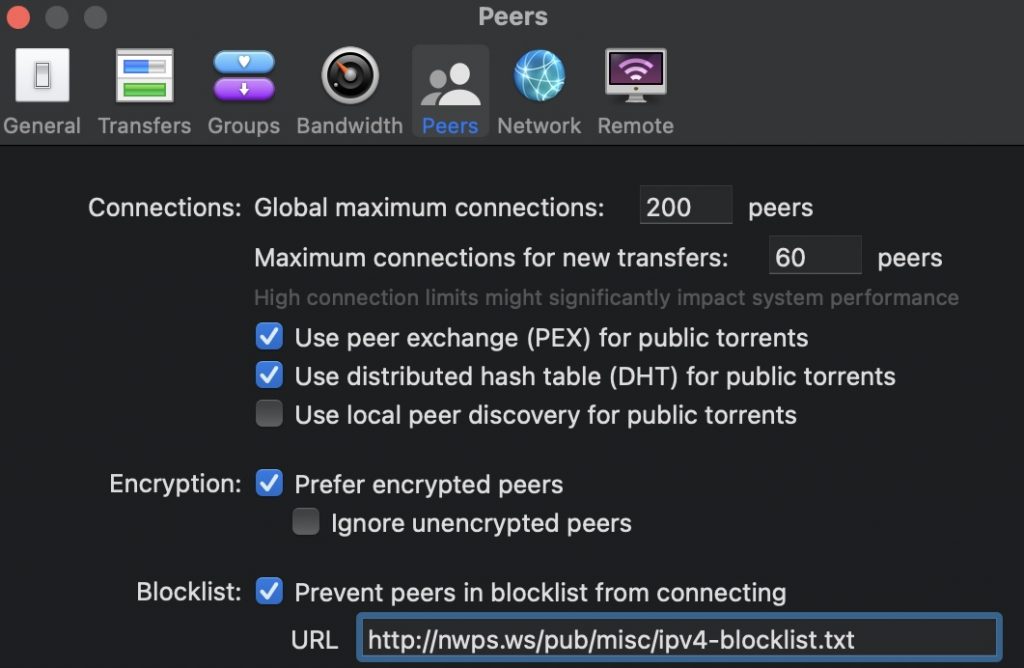
Task: Open the Network globe icon
Action: pyautogui.click(x=539, y=76)
